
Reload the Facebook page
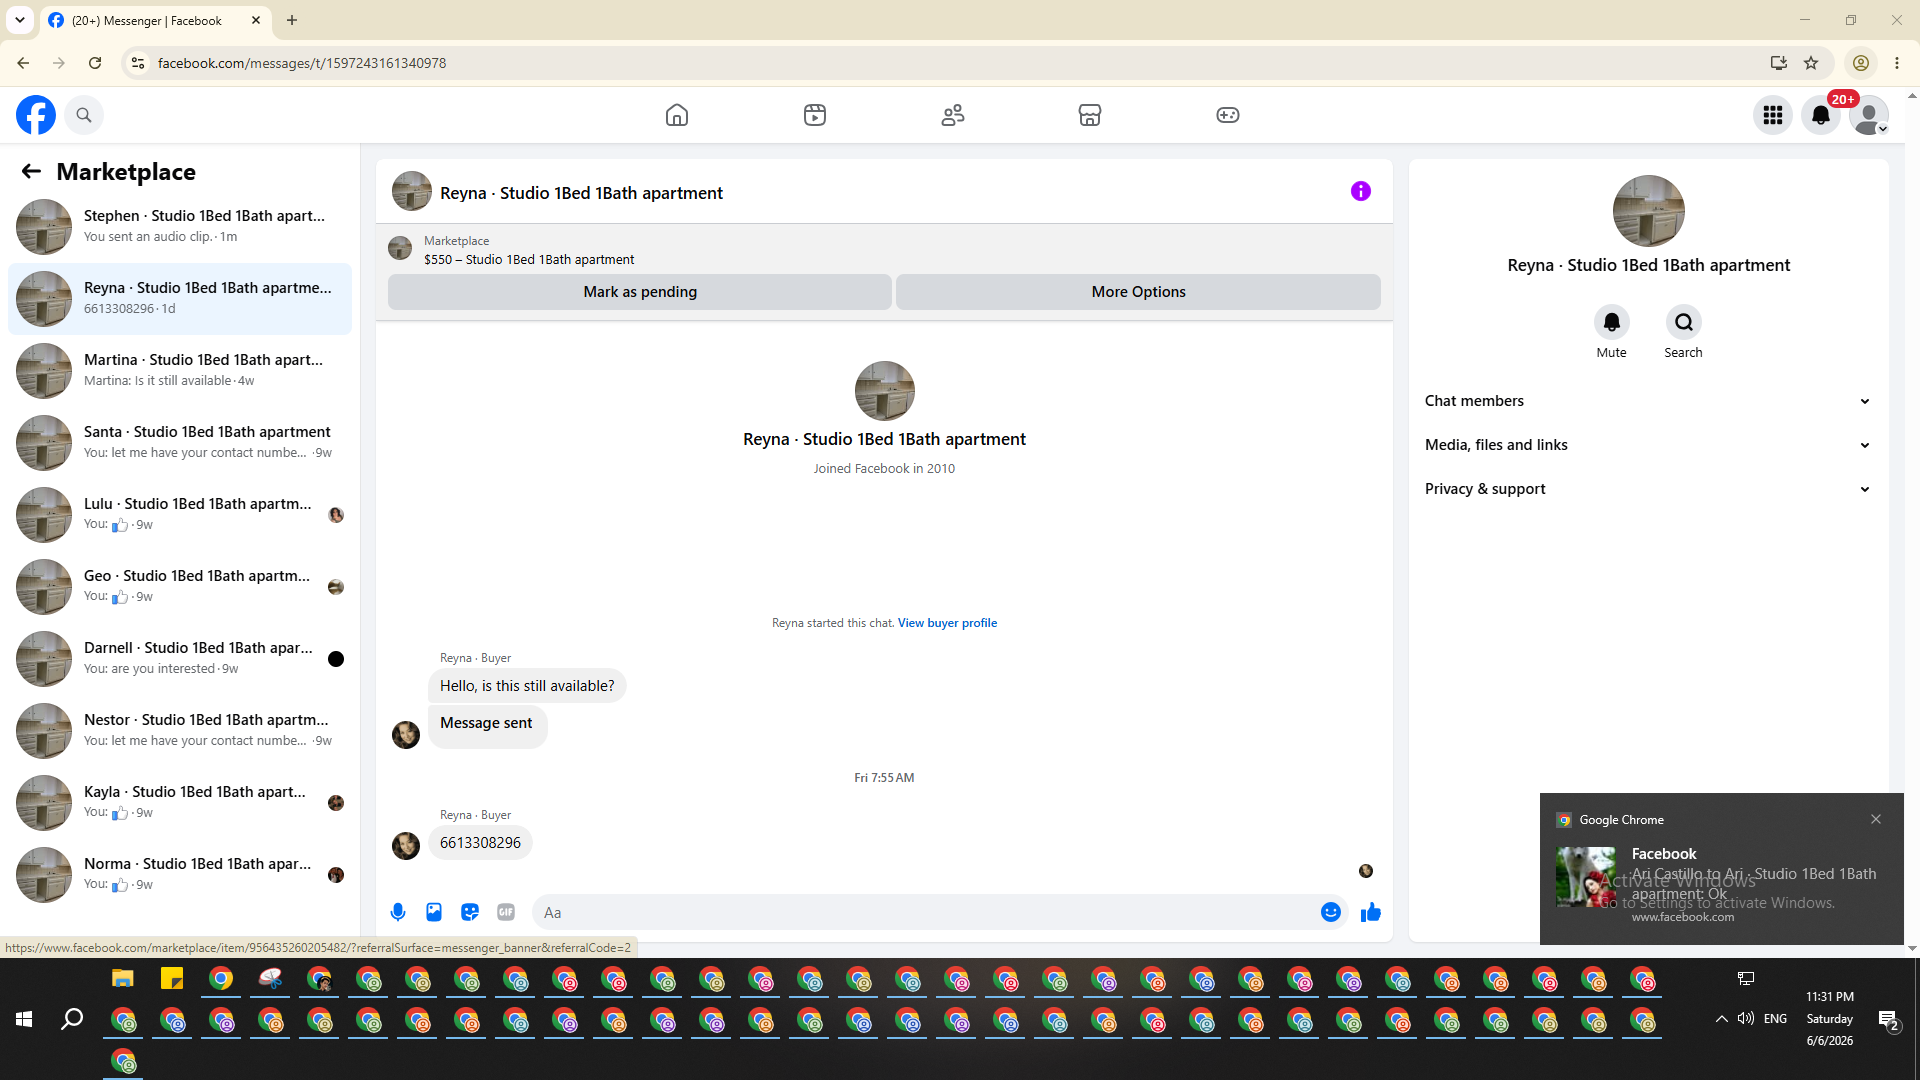pos(95,63)
